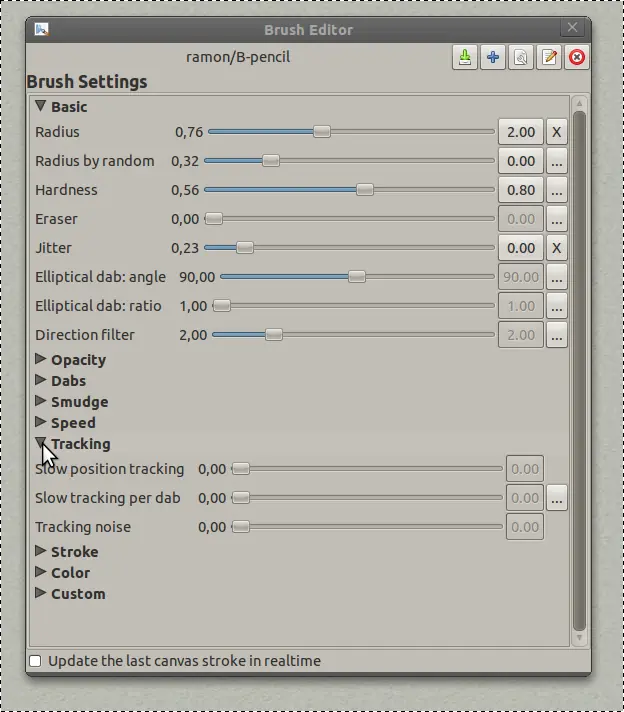Collapse the Tracking section
Image resolution: width=624 pixels, height=712 pixels.
tap(40, 443)
